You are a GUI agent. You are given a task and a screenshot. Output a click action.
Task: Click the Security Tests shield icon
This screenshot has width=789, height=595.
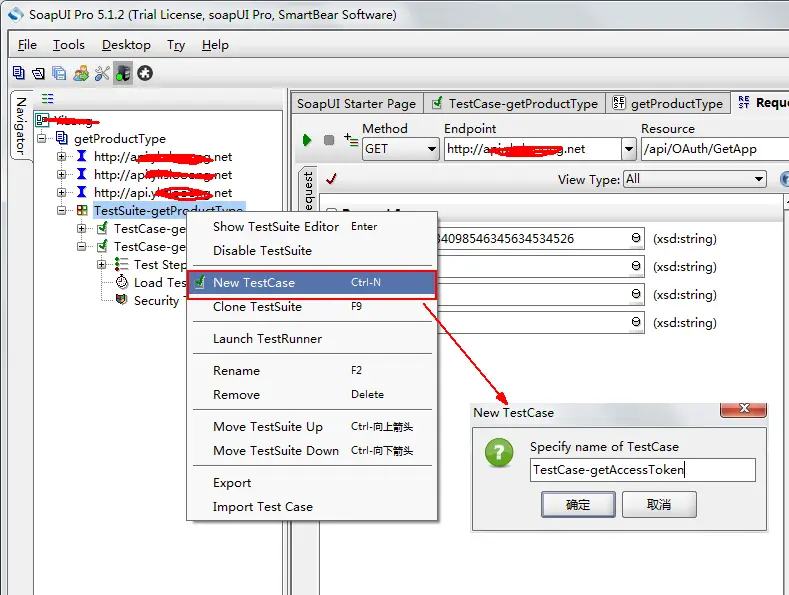pyautogui.click(x=121, y=300)
